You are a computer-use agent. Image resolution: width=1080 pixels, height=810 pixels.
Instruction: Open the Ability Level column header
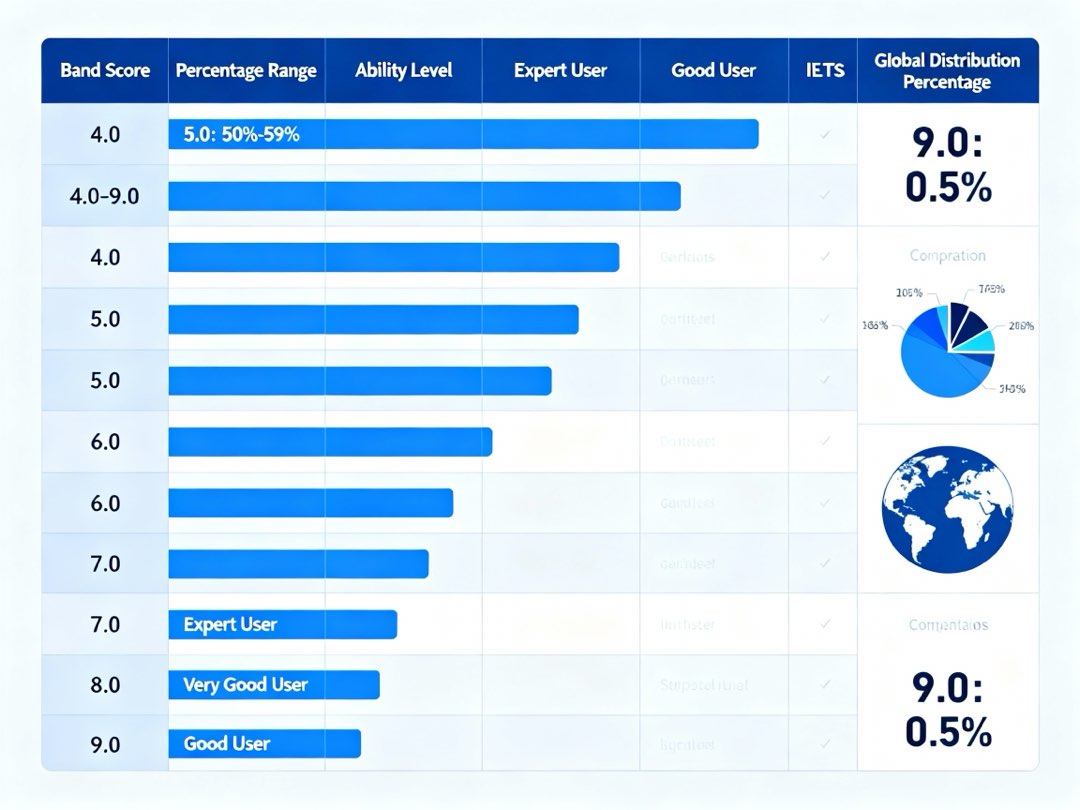tap(403, 71)
